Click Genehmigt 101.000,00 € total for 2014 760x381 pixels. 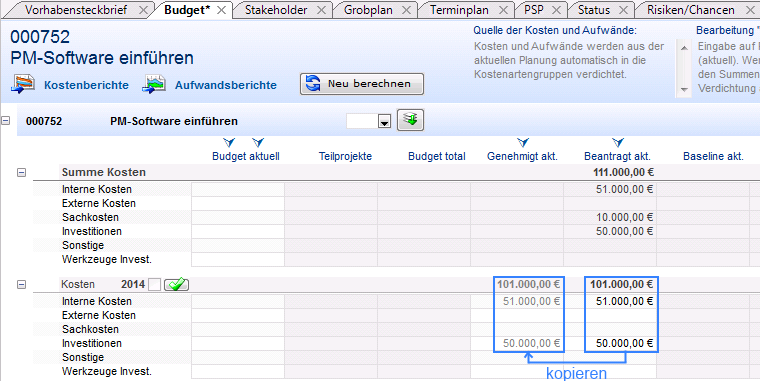[529, 284]
